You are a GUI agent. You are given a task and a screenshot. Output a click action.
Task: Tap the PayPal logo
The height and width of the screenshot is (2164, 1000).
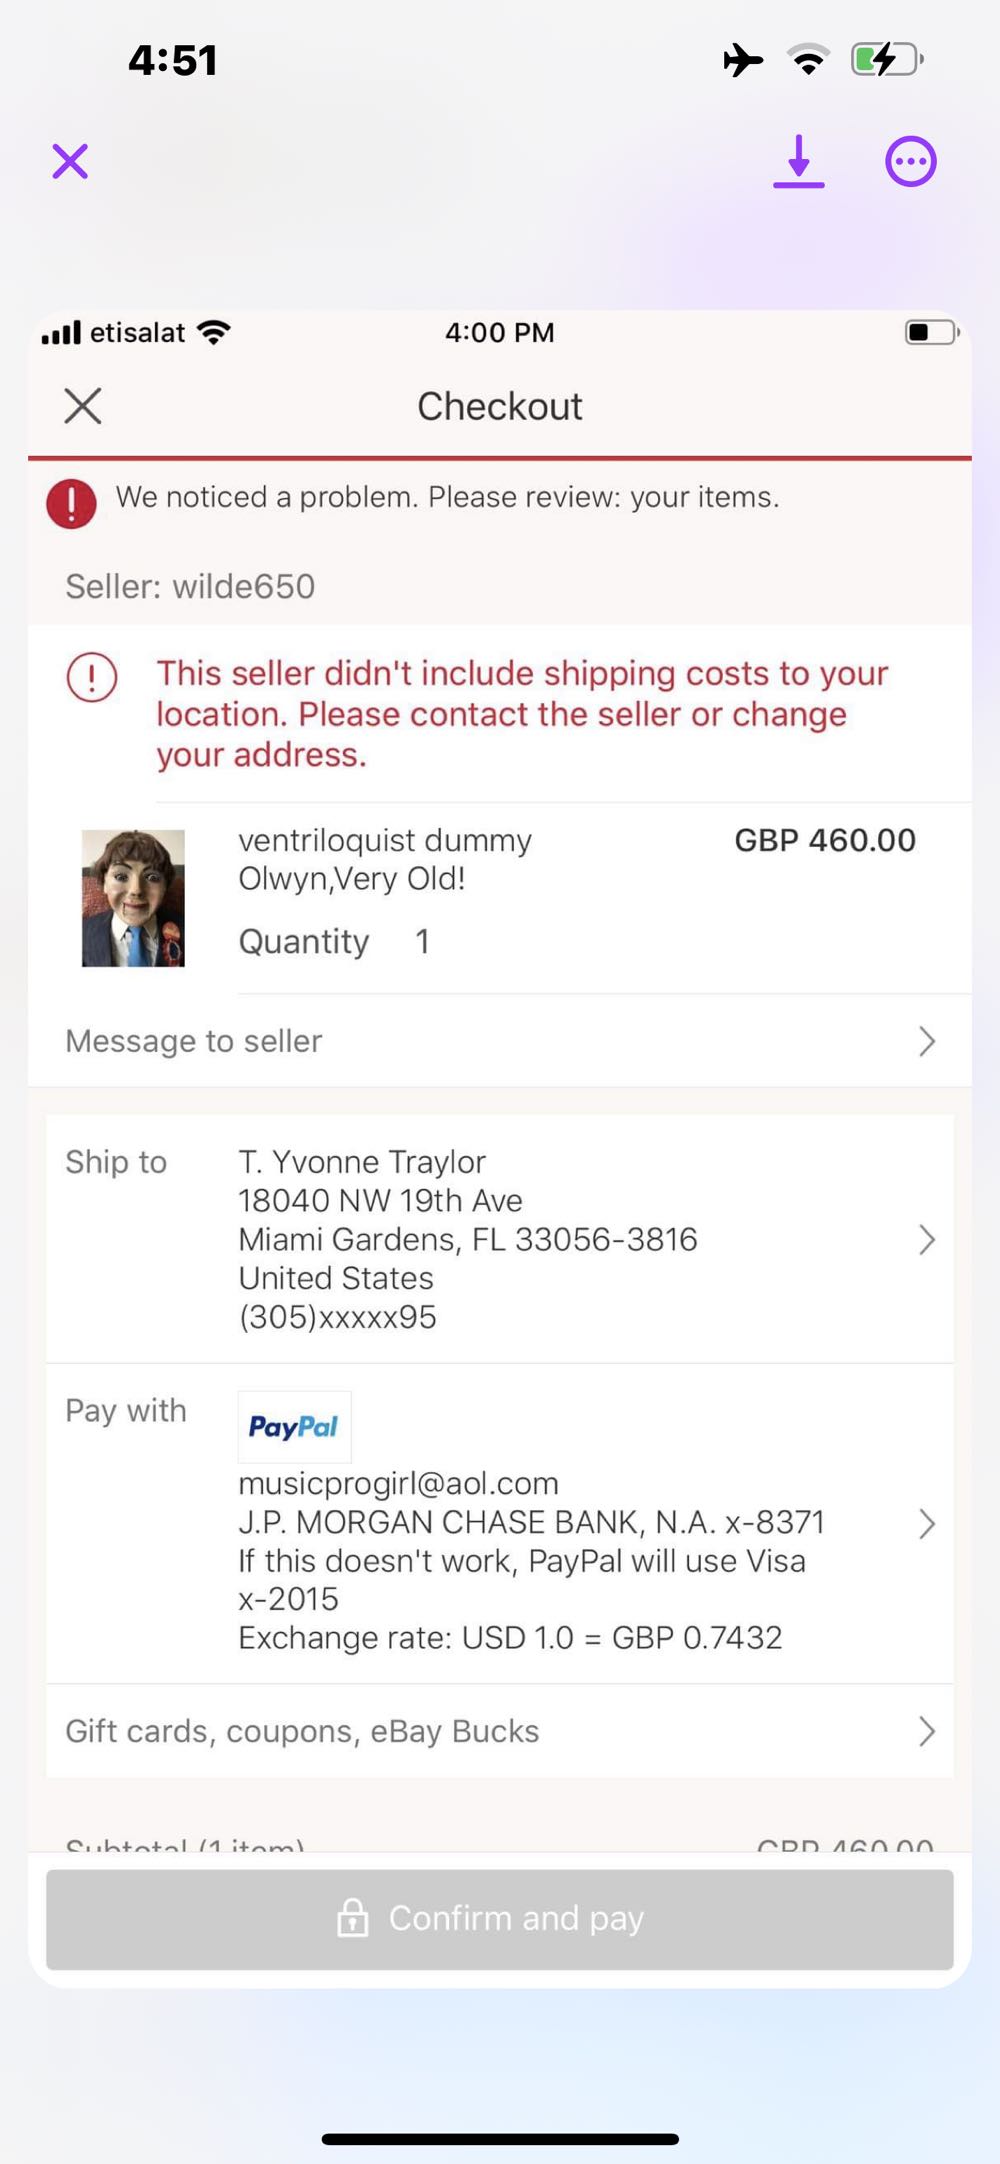(x=294, y=1427)
